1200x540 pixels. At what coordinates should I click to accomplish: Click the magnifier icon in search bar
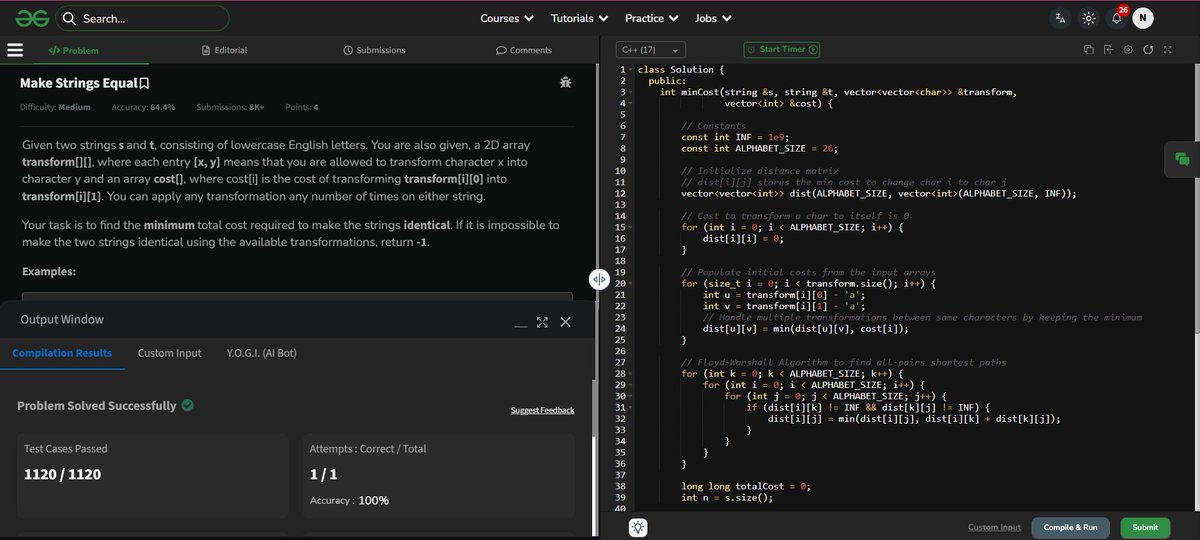tap(70, 18)
